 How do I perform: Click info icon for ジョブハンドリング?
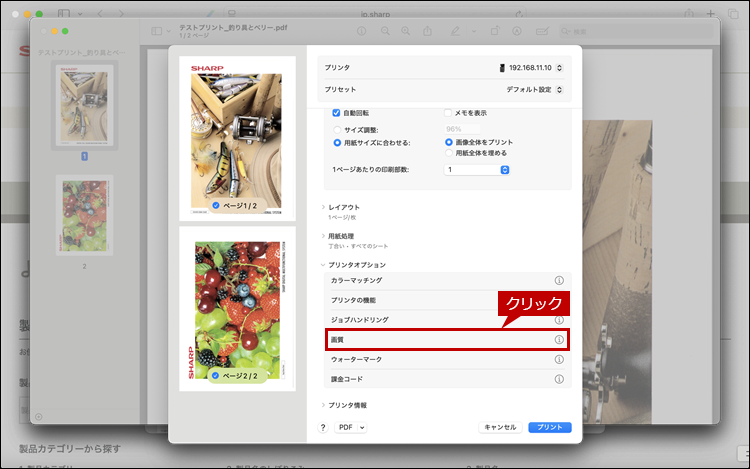pyautogui.click(x=559, y=320)
